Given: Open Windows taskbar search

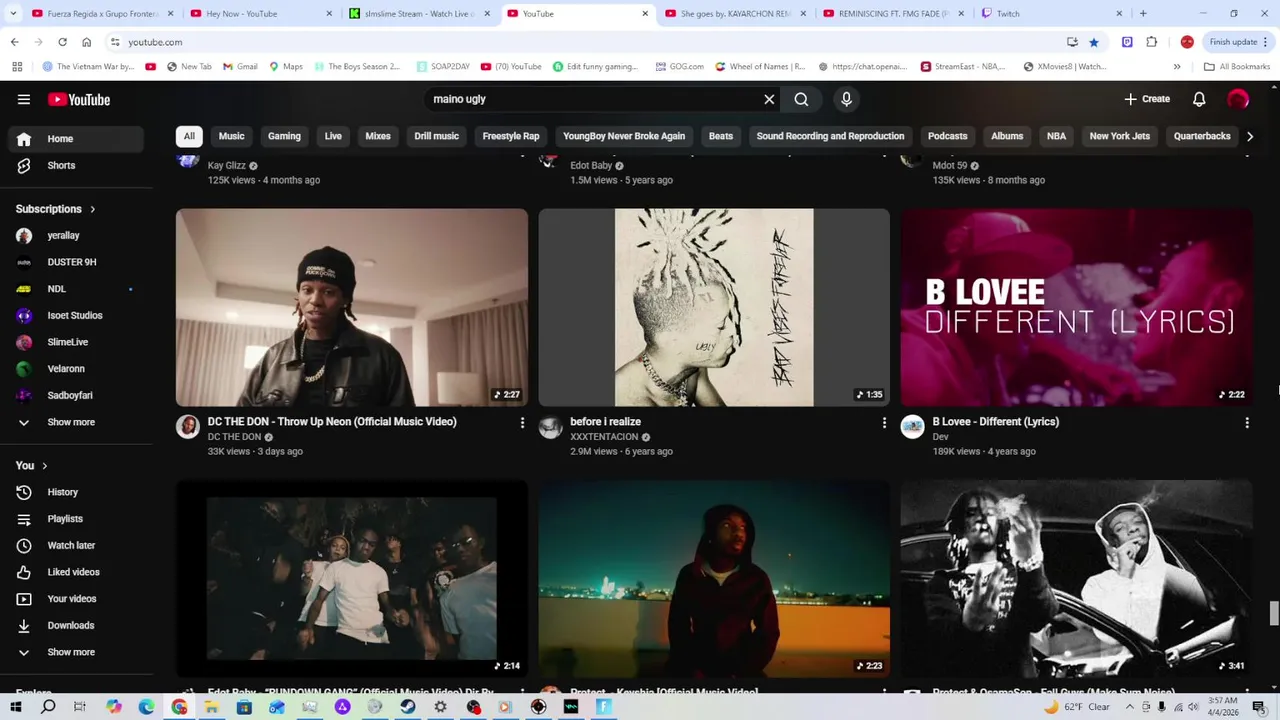Looking at the screenshot, I should 48,707.
